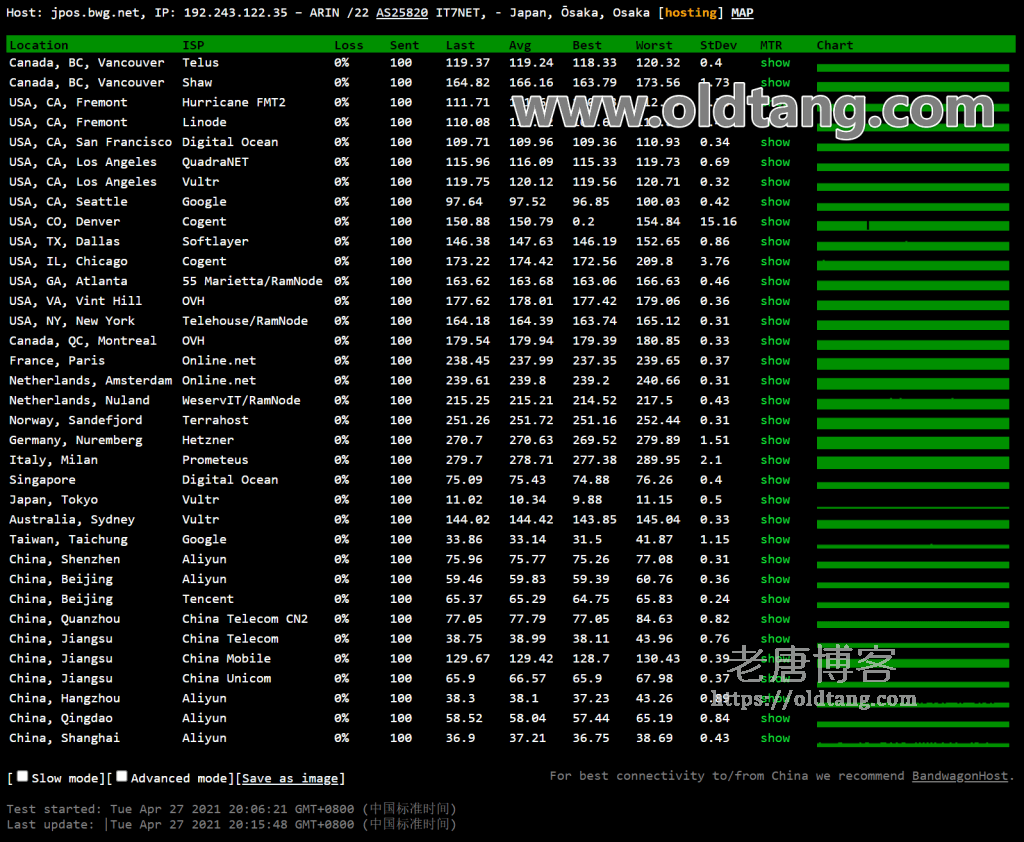Viewport: 1024px width, 842px height.
Task: Click the StDev column header
Action: 716,45
